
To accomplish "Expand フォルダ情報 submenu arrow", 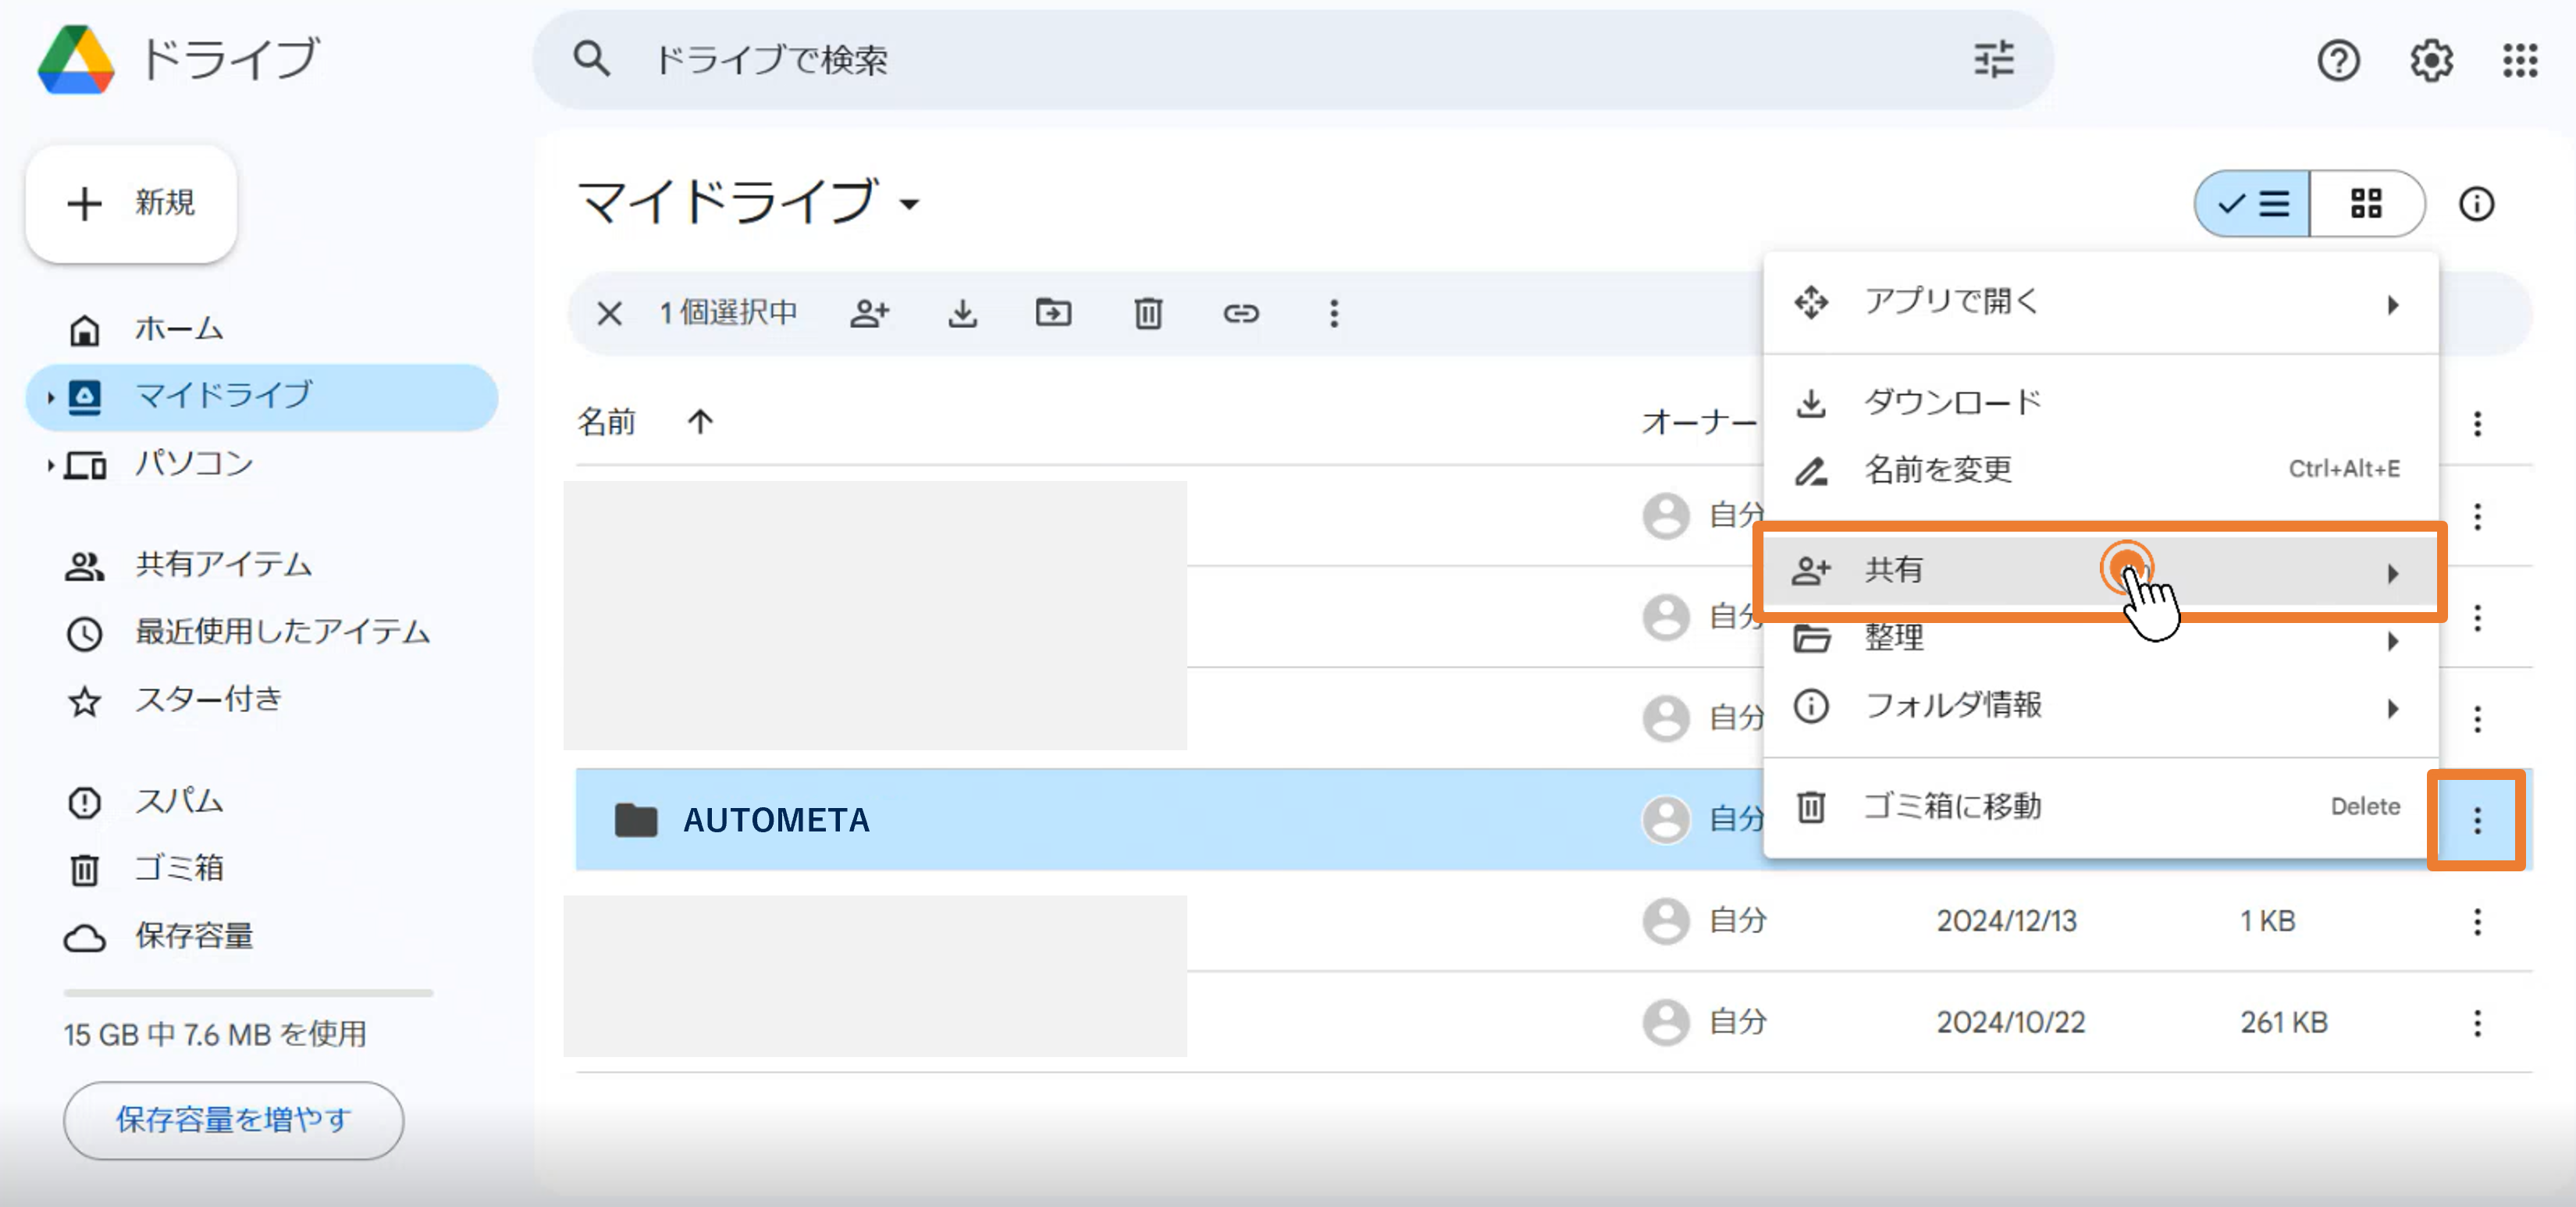I will 2392,708.
